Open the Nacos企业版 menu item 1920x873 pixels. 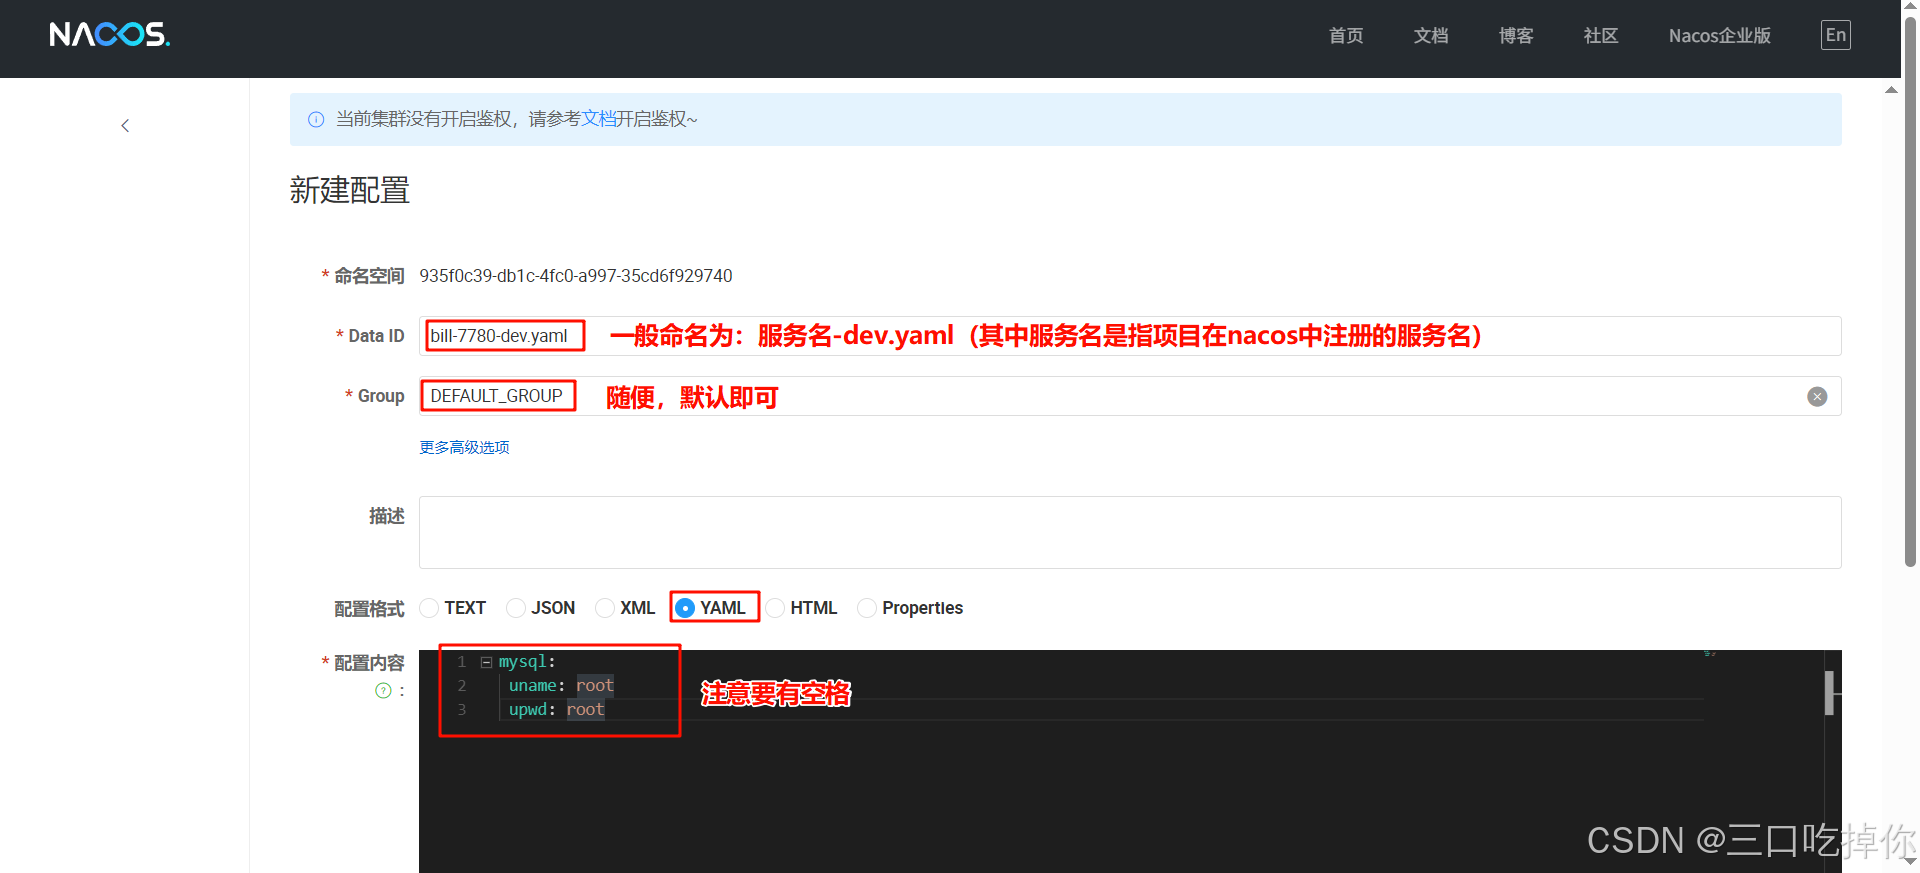1720,36
